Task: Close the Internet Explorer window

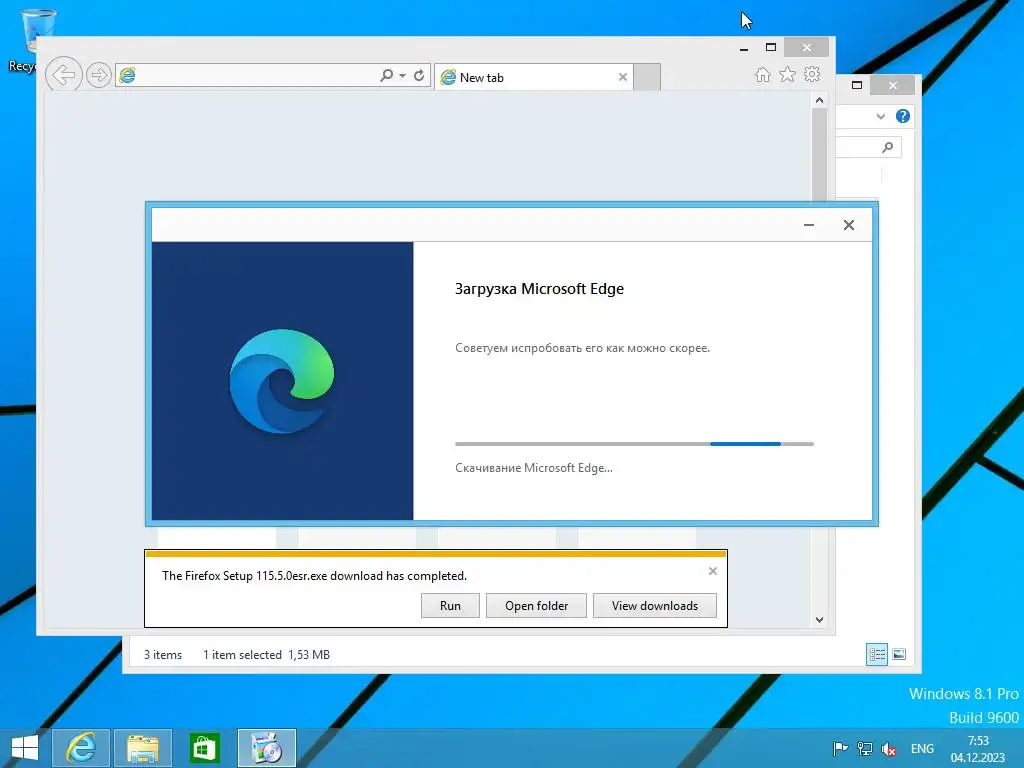Action: 807,48
